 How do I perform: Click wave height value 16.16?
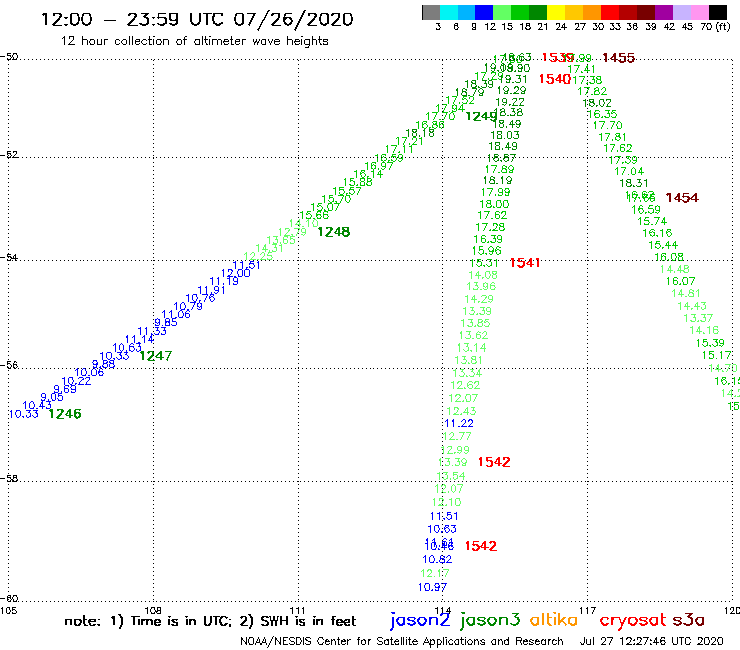(x=657, y=233)
